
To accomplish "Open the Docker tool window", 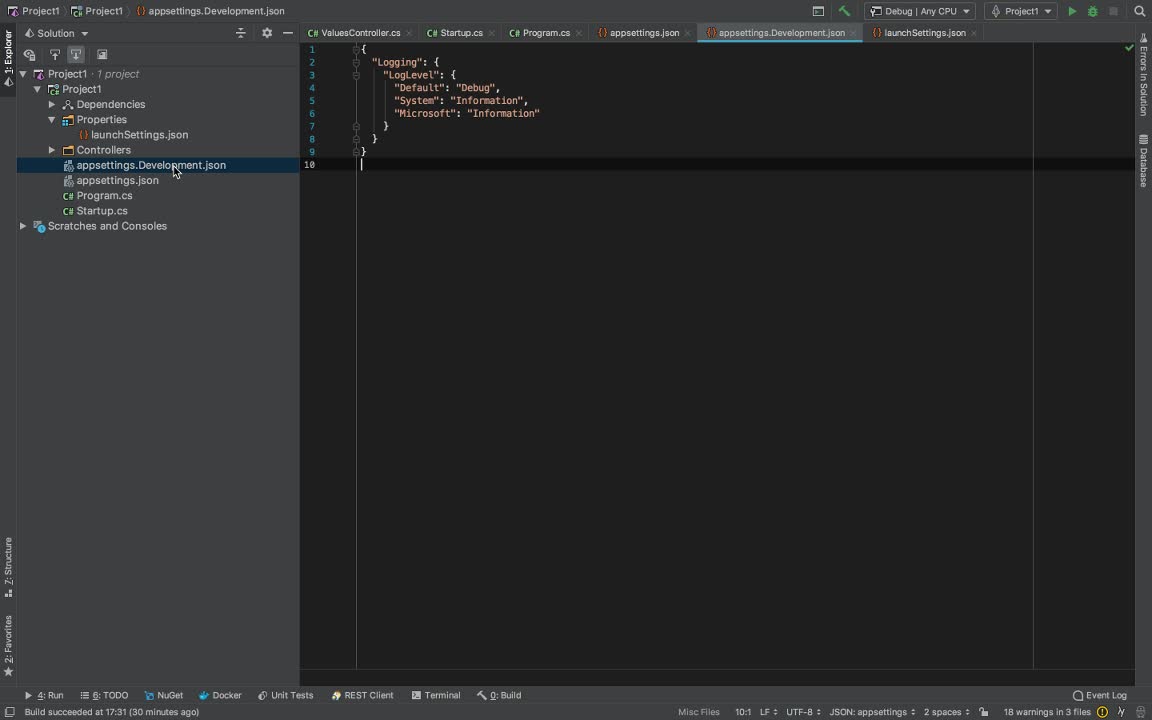I will 220,695.
